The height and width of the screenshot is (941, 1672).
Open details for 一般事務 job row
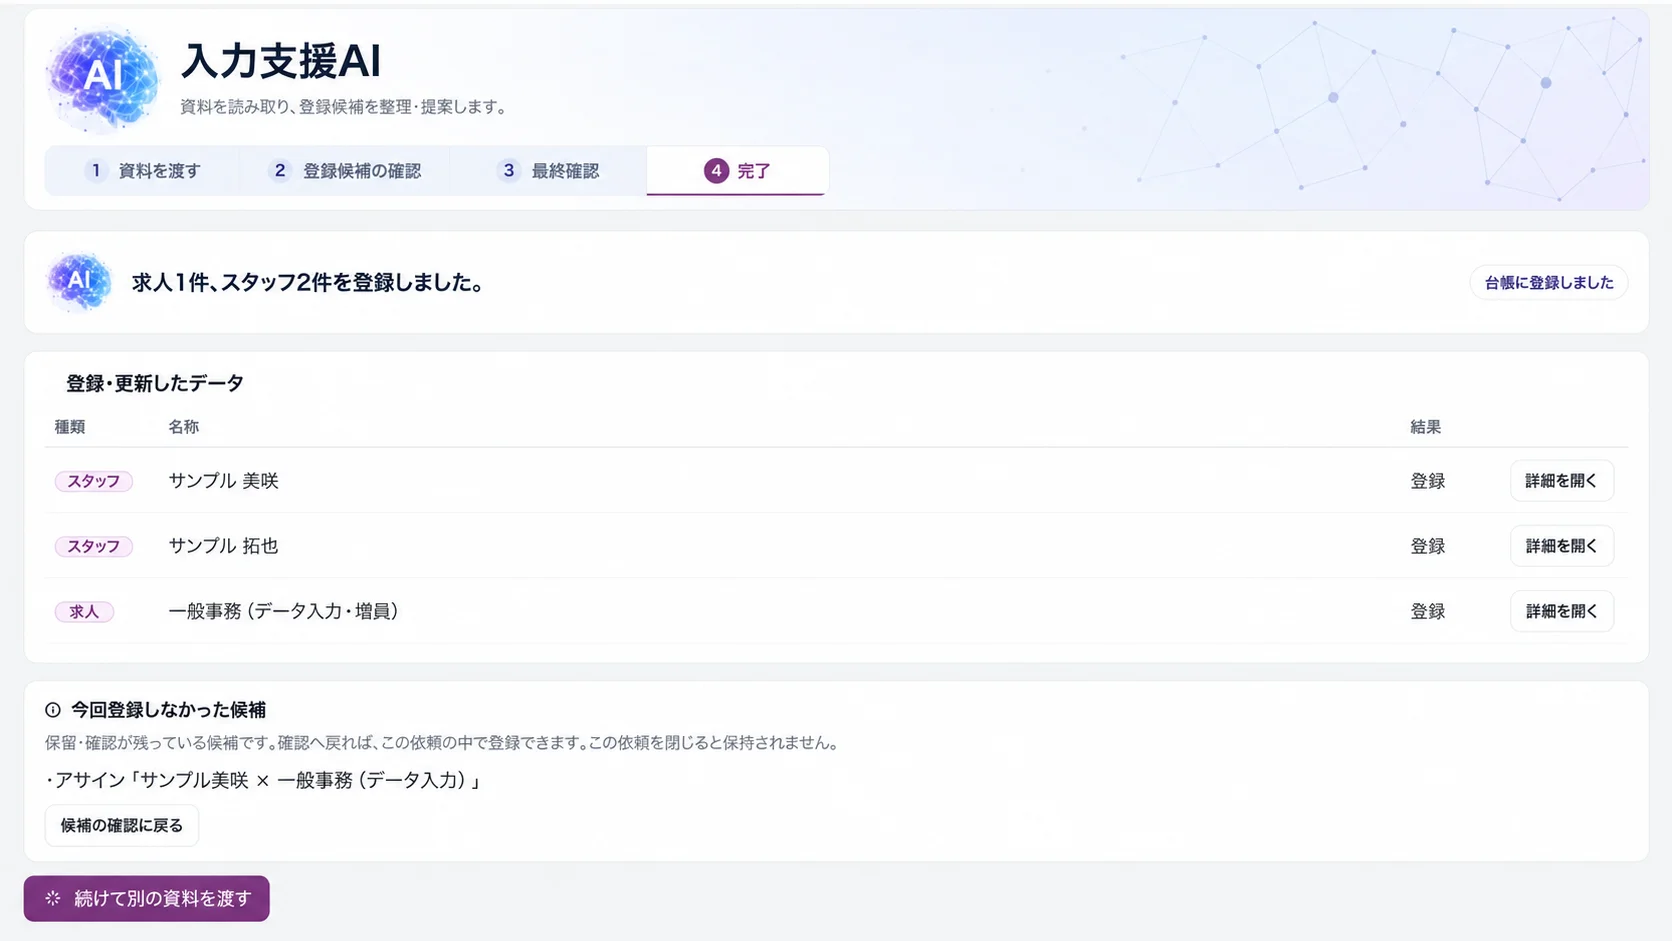1561,611
